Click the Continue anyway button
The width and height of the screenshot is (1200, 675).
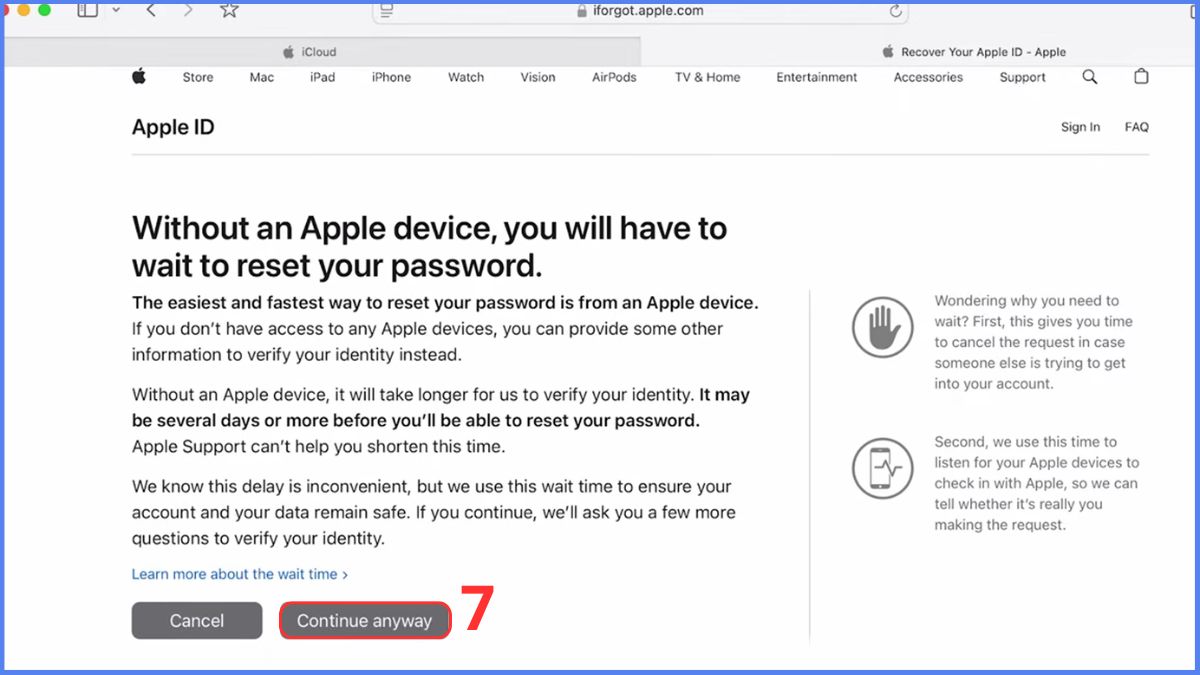pos(364,621)
